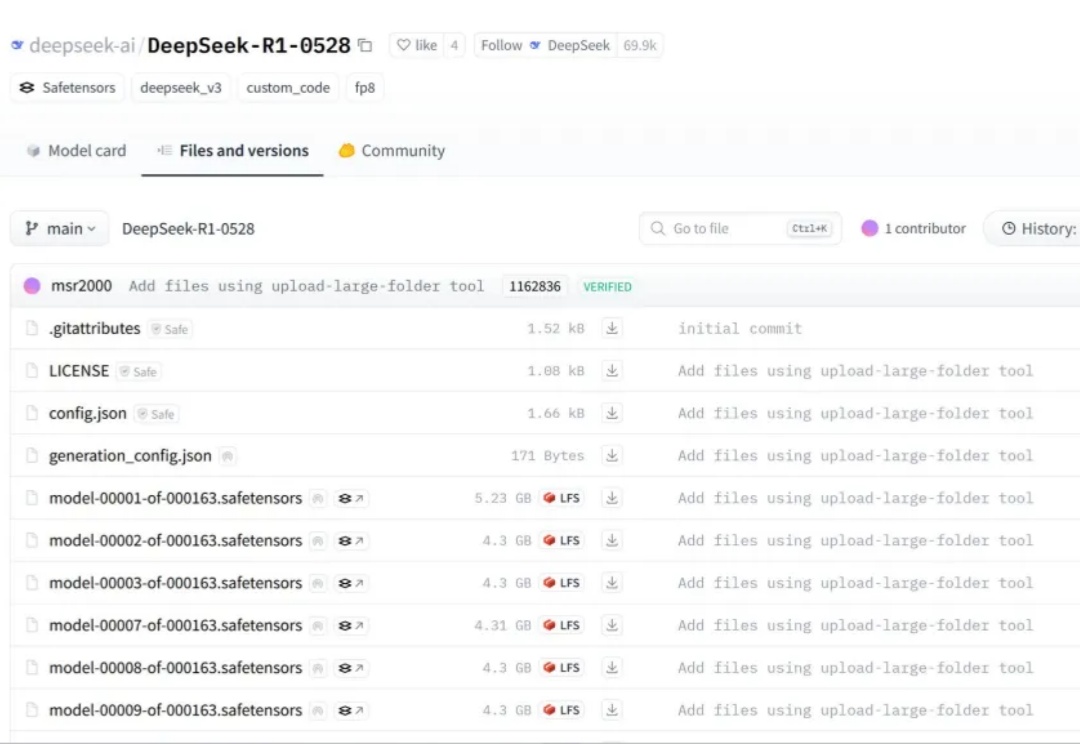The width and height of the screenshot is (1080, 744).
Task: Select the deepseek_v3 tag
Action: 180,87
